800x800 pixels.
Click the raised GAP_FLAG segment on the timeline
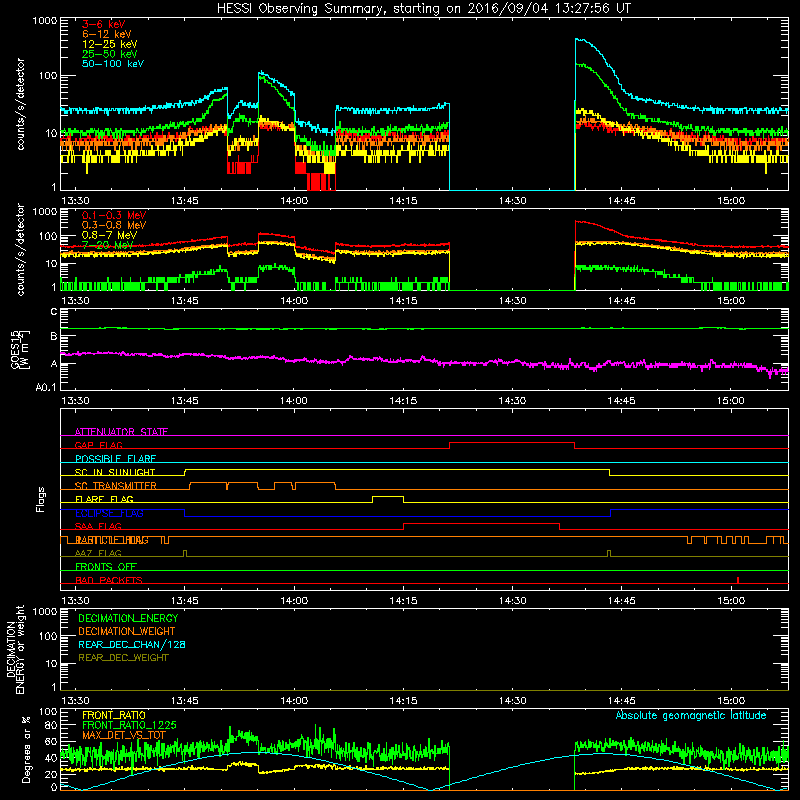[x=512, y=442]
